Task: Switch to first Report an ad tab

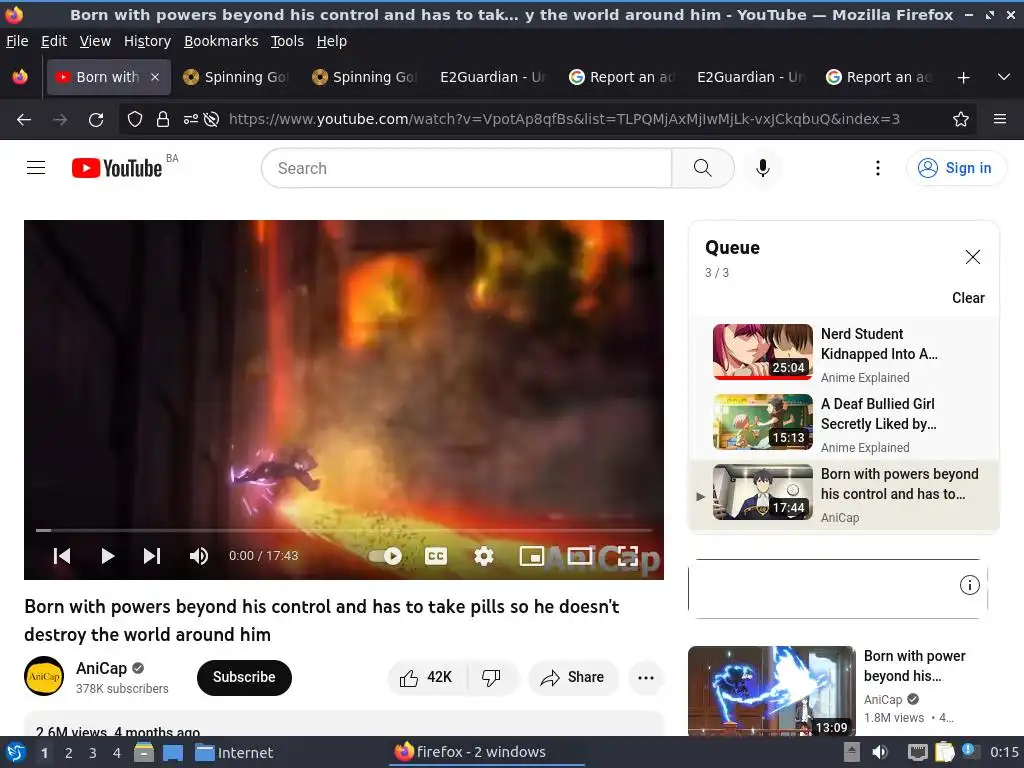Action: pos(622,77)
